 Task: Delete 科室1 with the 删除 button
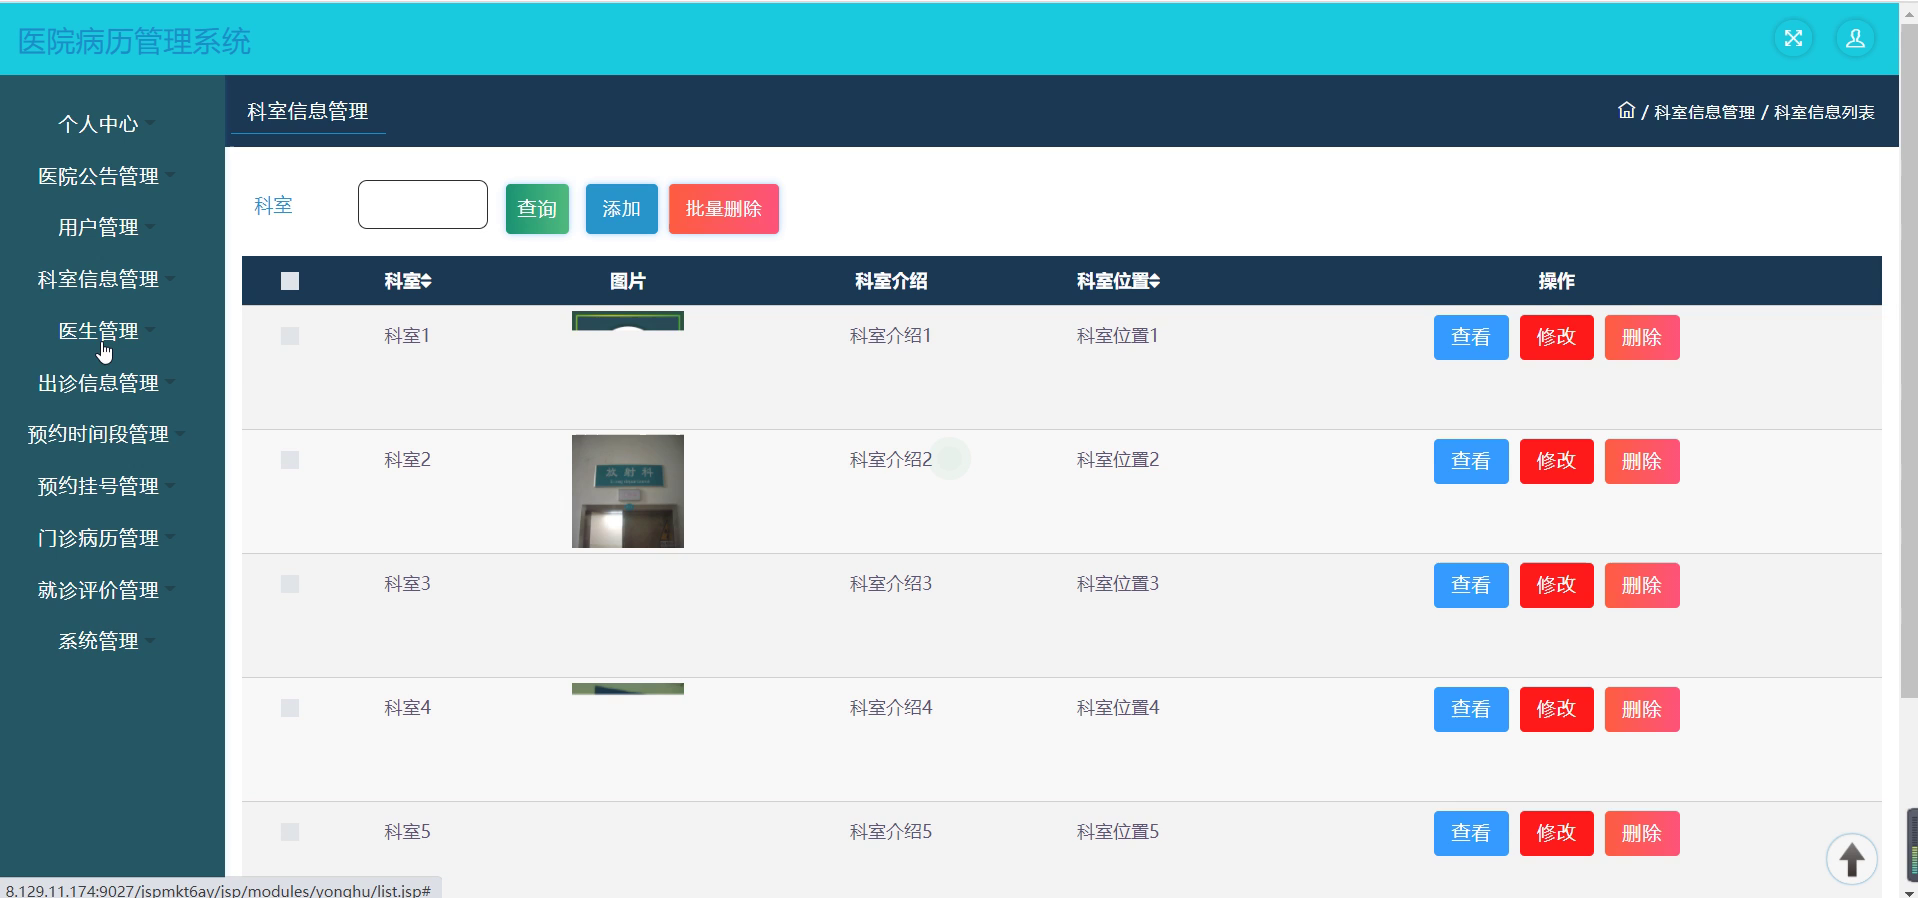pos(1642,337)
